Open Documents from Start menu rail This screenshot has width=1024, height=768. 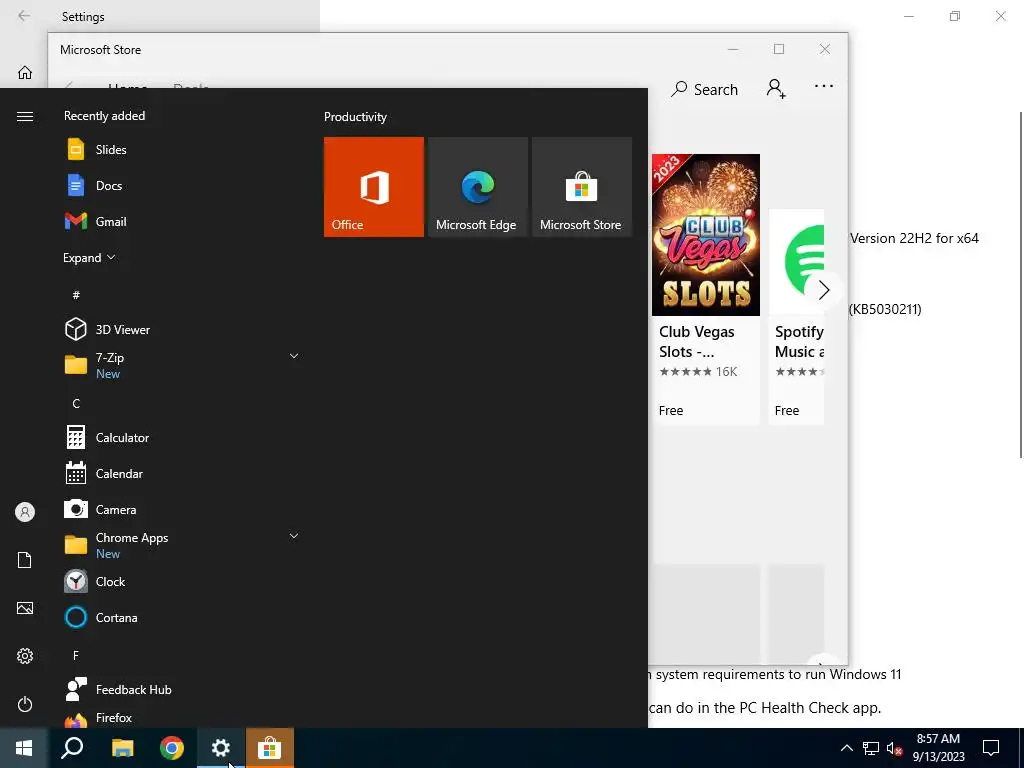coord(25,560)
